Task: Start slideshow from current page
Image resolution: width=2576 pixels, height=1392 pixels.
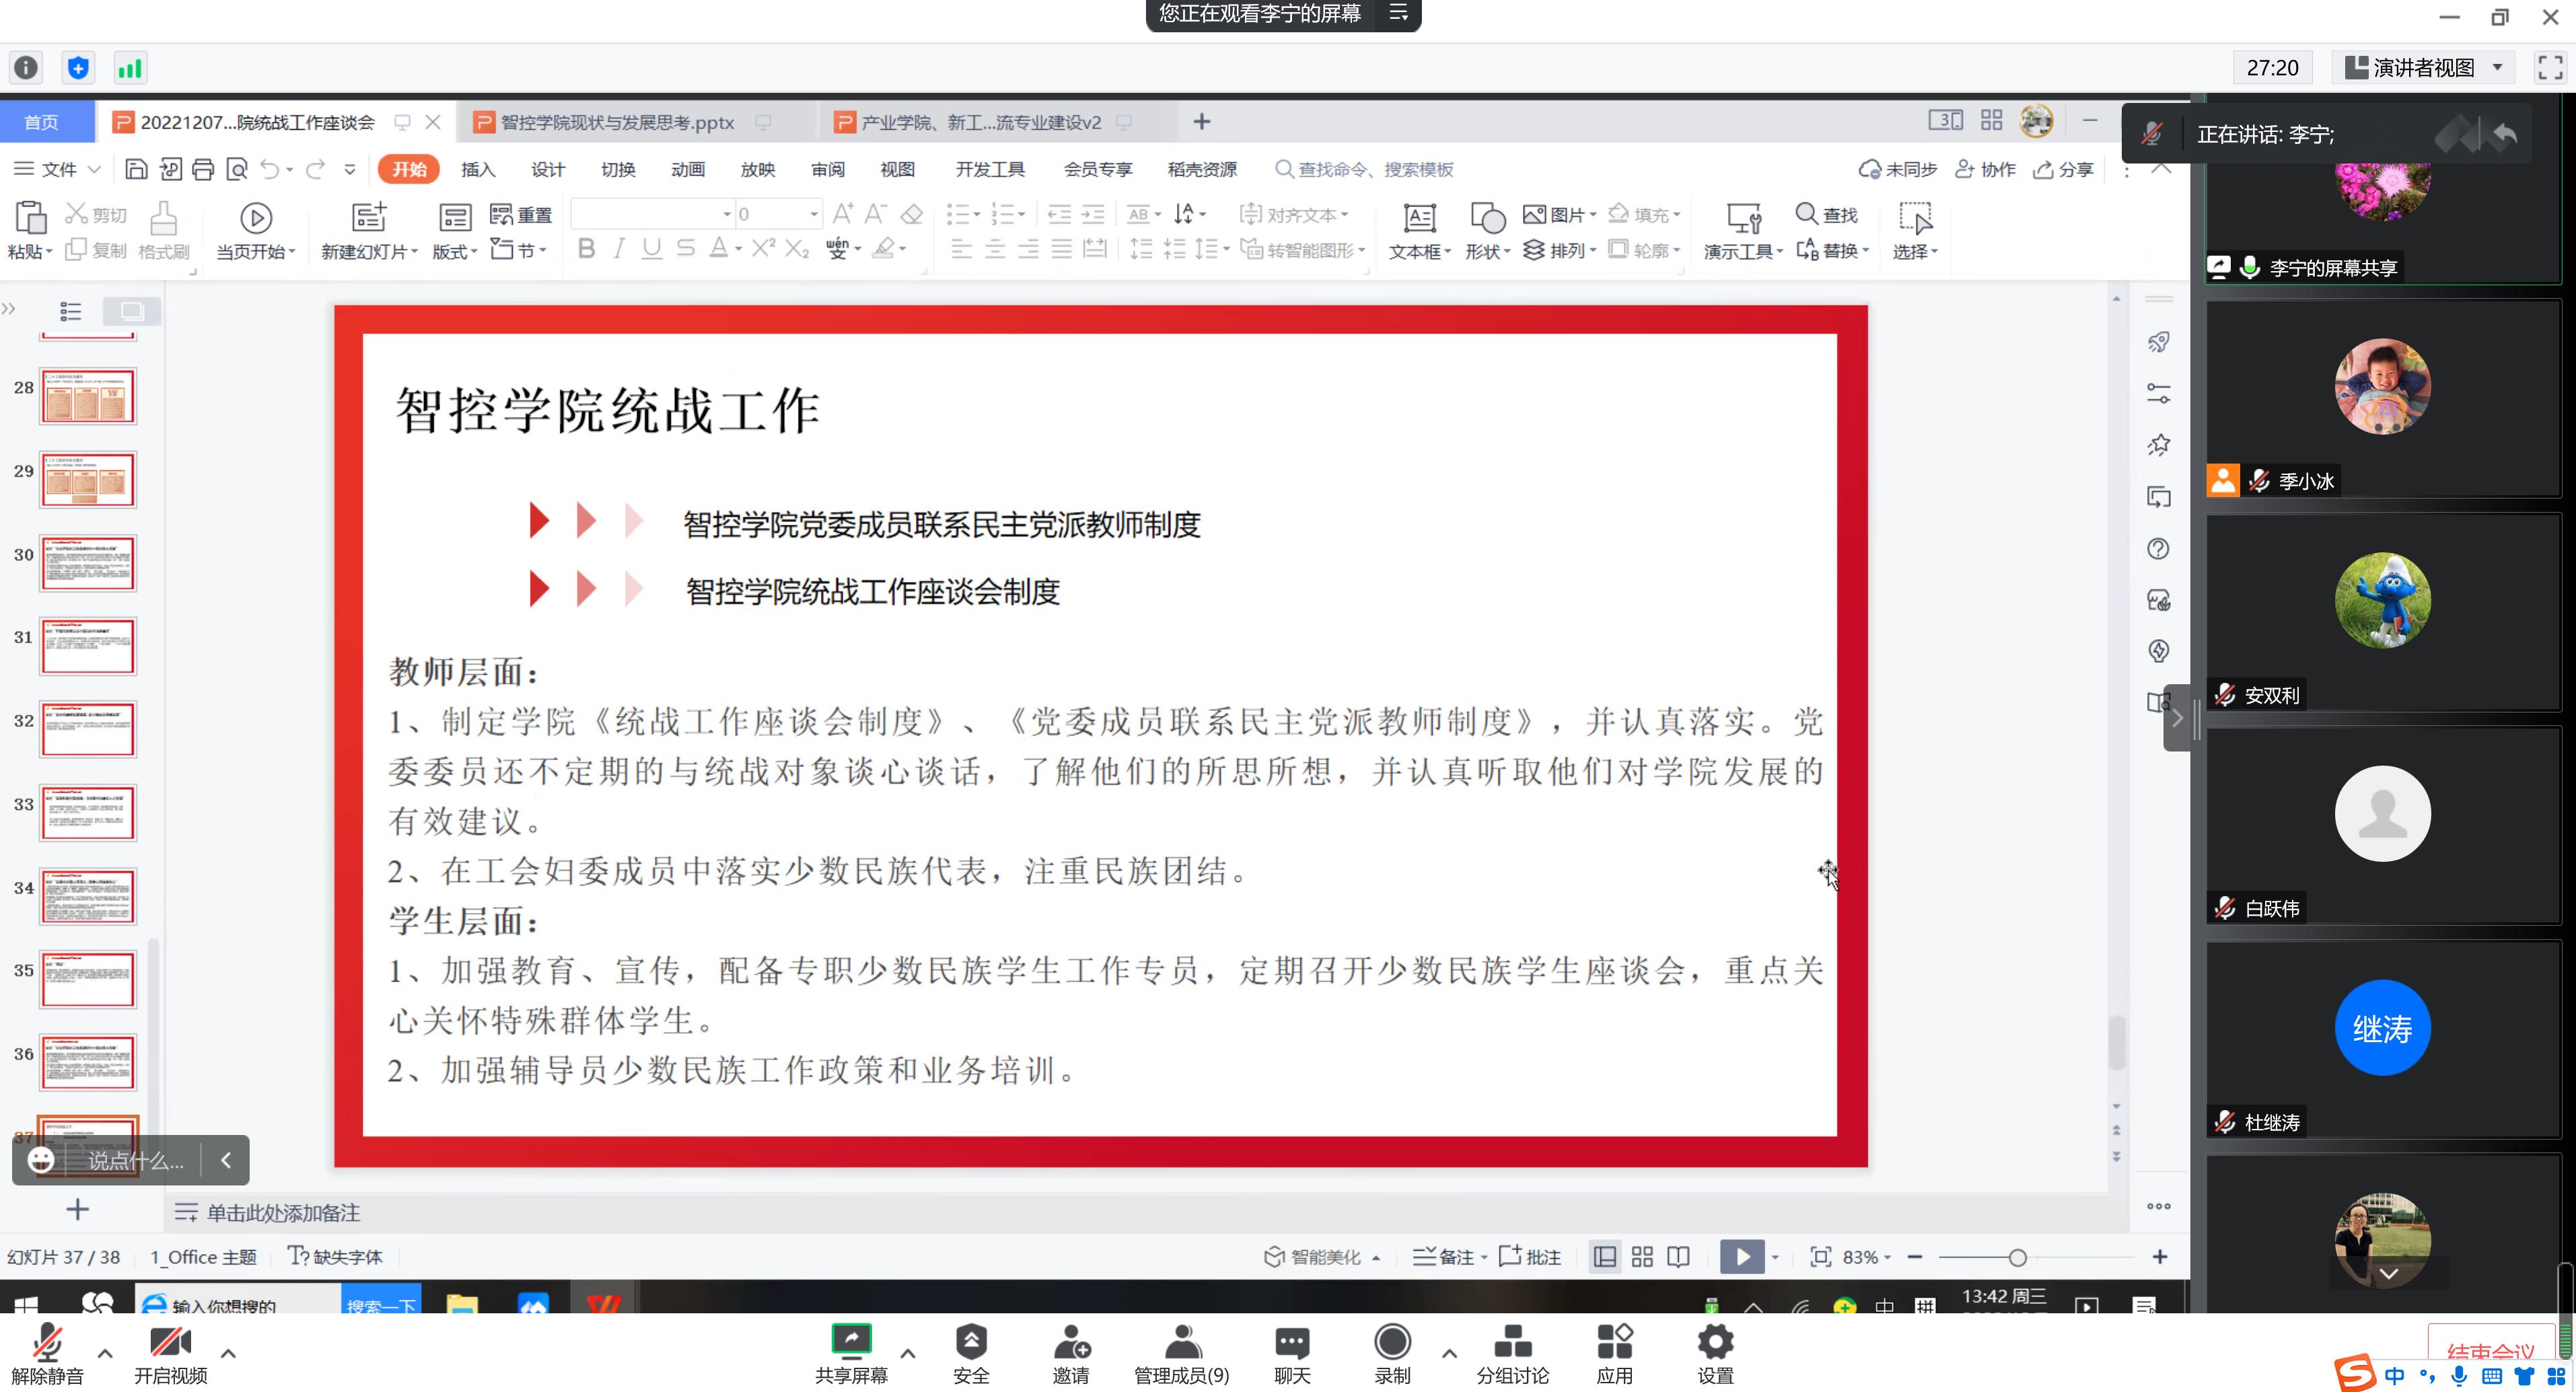Action: pos(256,232)
